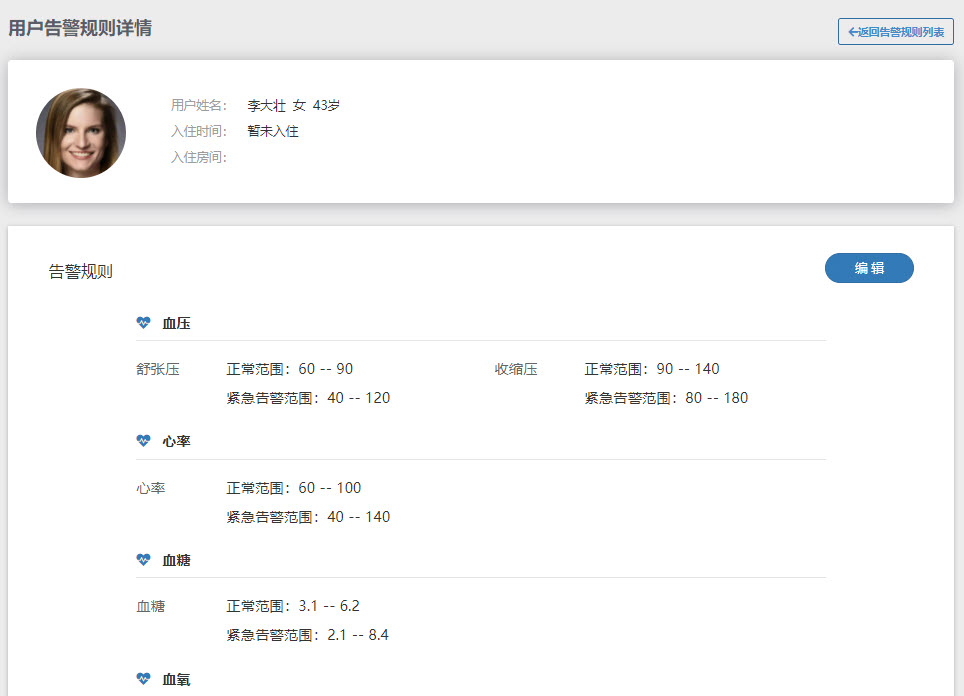Click the 用户告警规则详情 page title
The image size is (964, 696).
[x=80, y=29]
